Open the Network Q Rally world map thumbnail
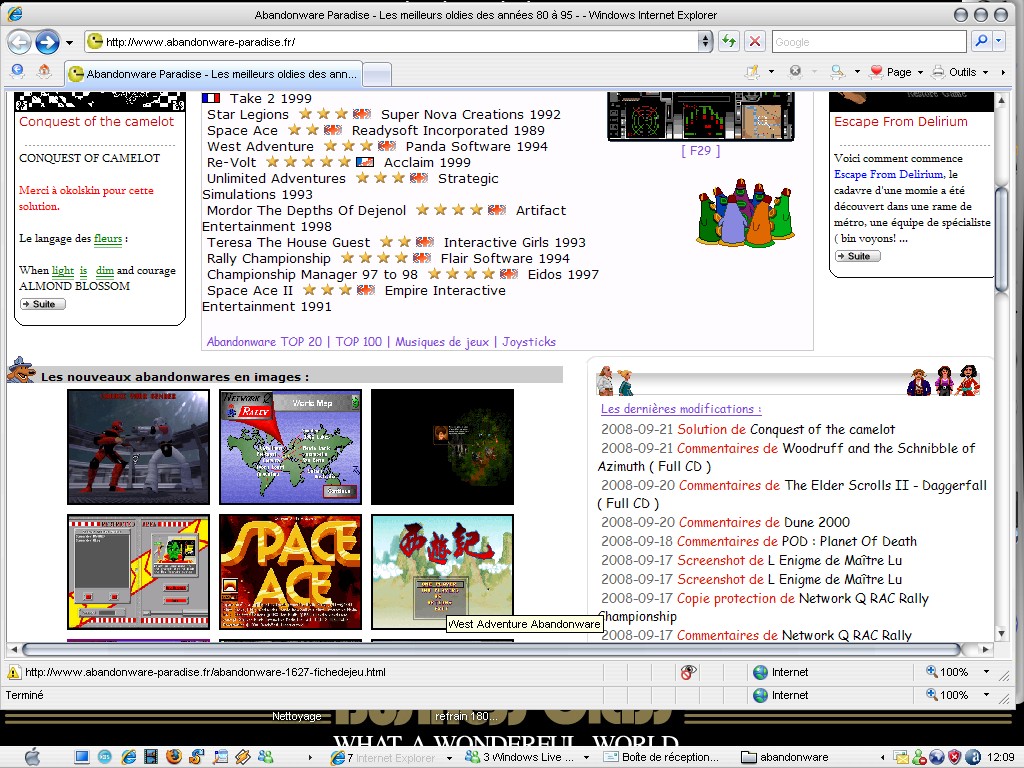The height and width of the screenshot is (768, 1024). [291, 447]
